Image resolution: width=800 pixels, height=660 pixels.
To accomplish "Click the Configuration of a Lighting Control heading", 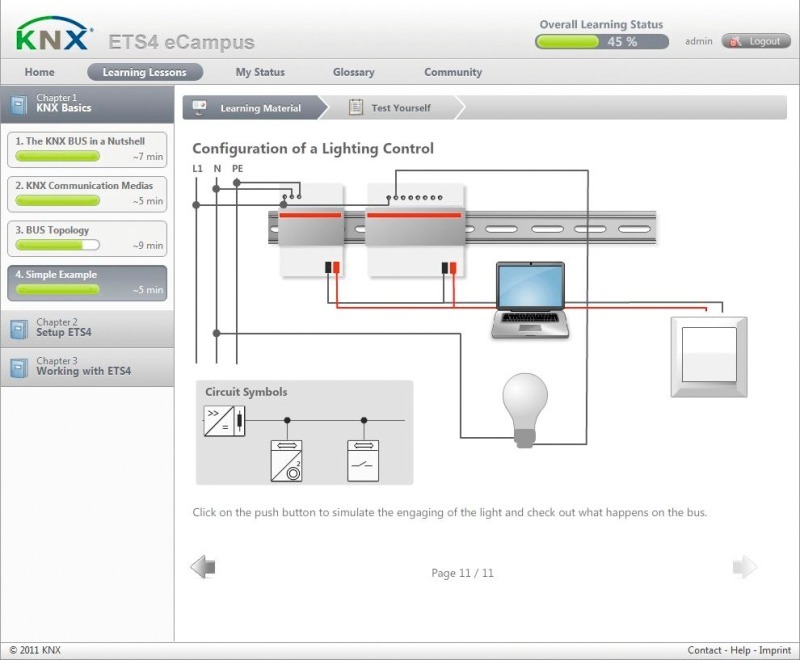I will click(313, 148).
